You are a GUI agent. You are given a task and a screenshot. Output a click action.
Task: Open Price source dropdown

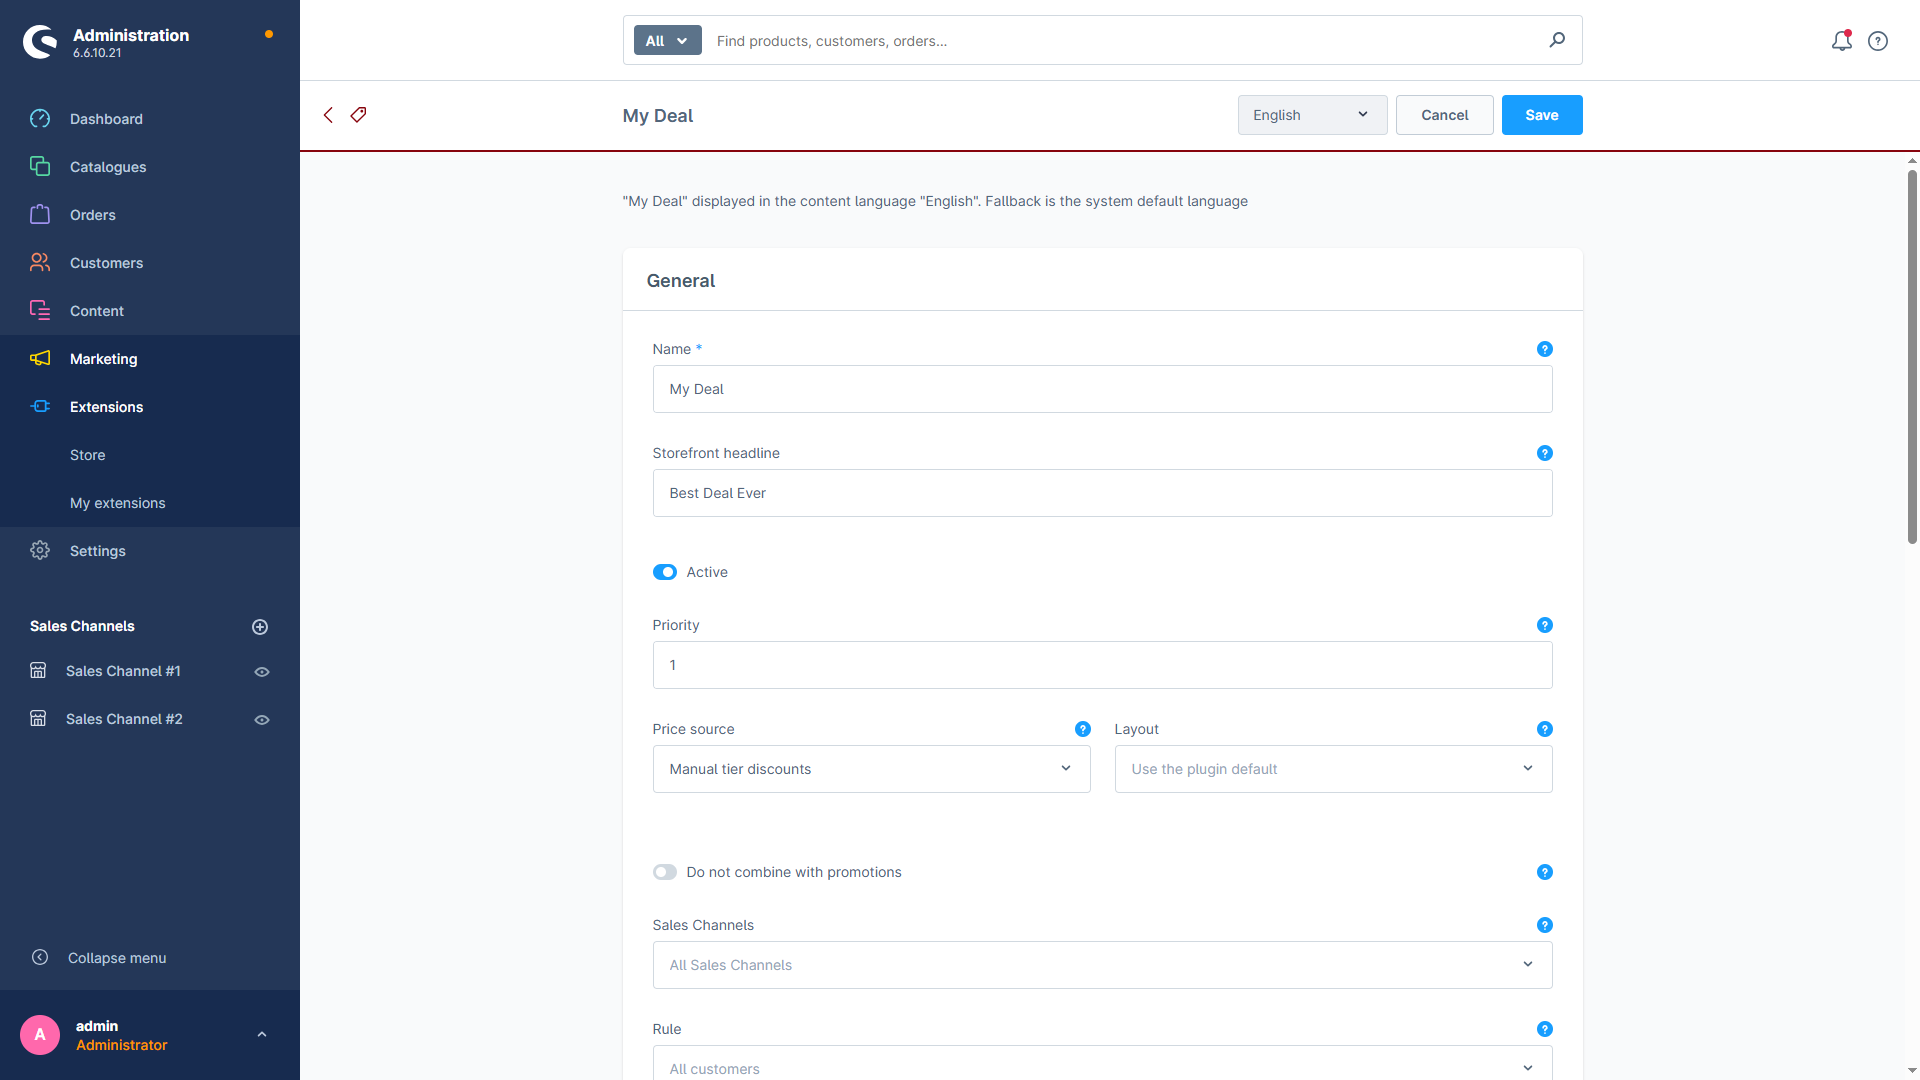(871, 769)
